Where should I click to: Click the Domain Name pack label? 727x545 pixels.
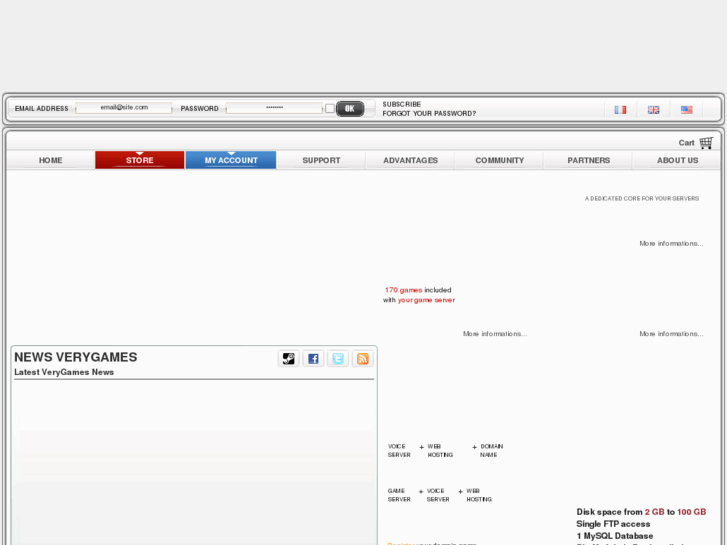click(x=491, y=450)
